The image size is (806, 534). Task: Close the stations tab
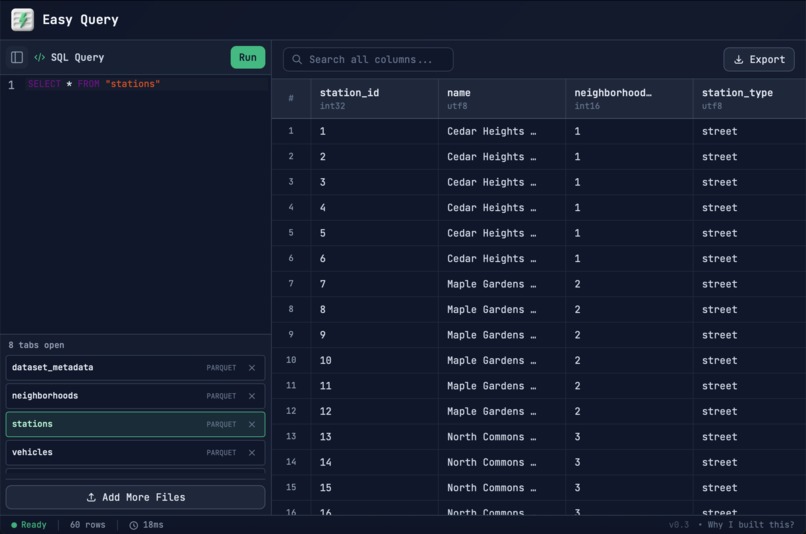252,424
